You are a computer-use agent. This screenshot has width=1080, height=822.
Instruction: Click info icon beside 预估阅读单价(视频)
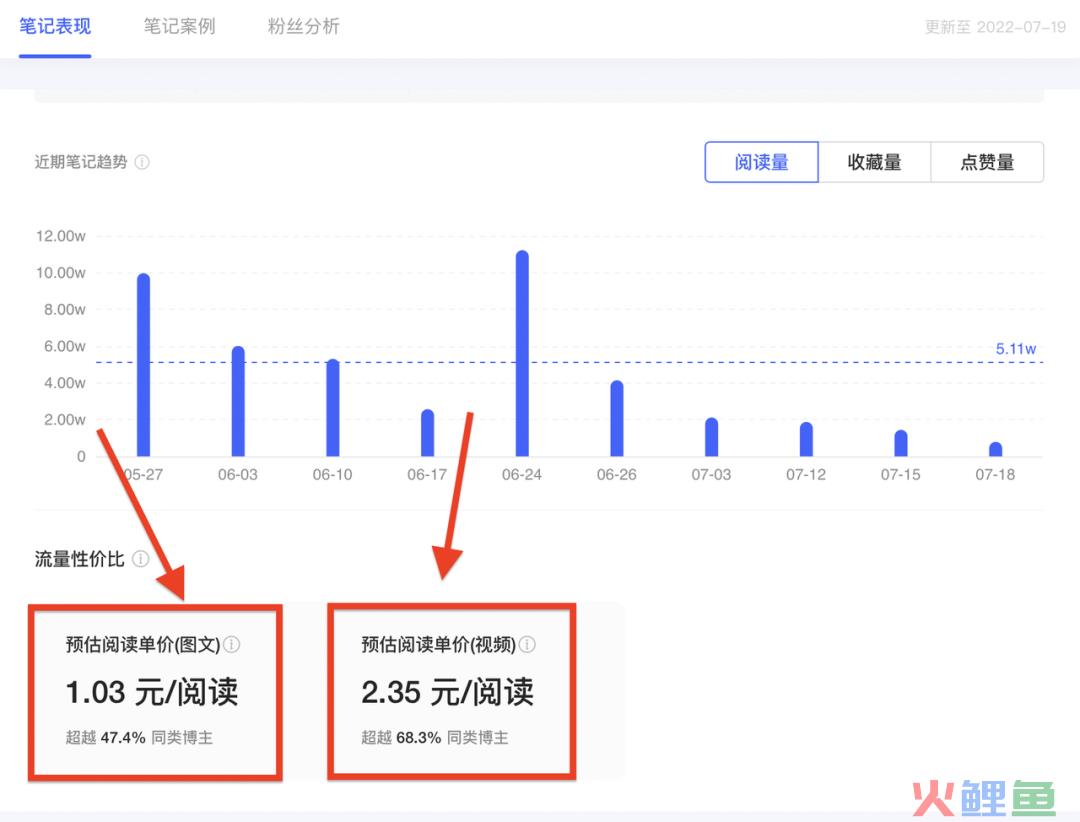click(528, 644)
